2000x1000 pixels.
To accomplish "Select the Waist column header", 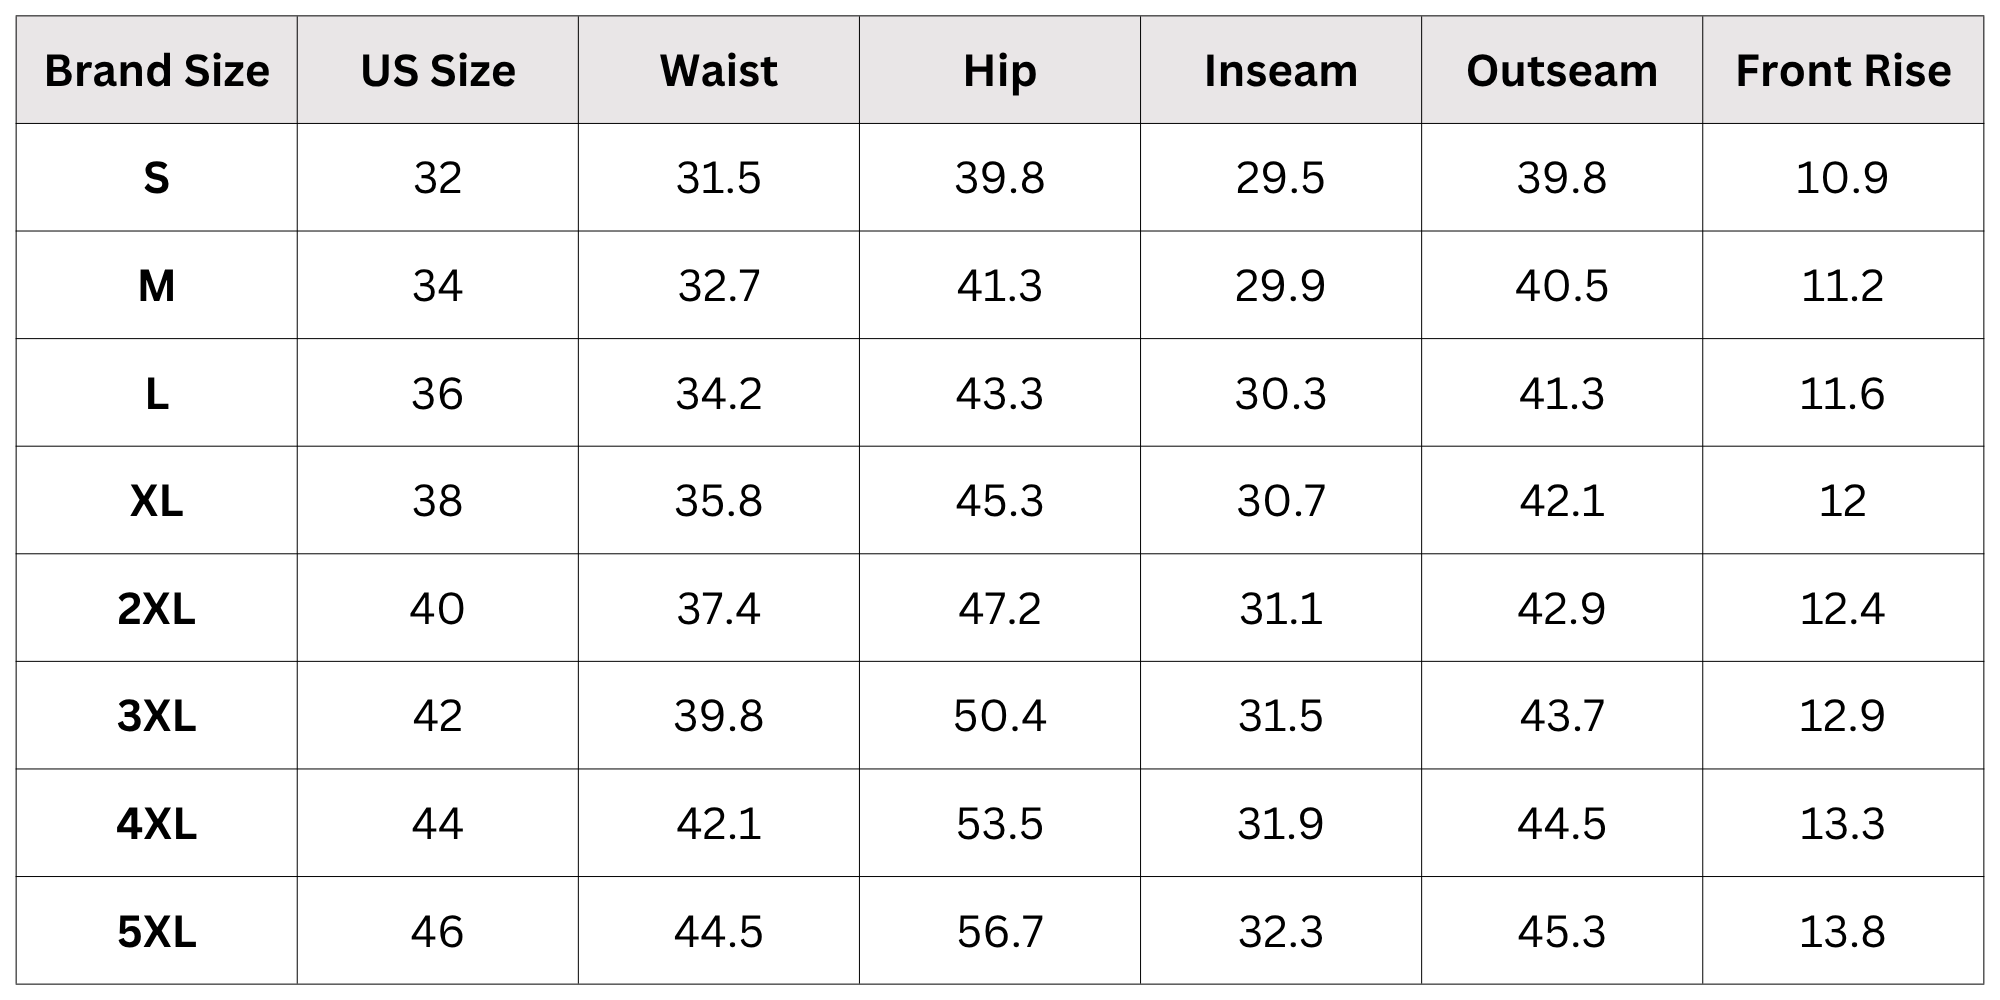I will click(719, 71).
